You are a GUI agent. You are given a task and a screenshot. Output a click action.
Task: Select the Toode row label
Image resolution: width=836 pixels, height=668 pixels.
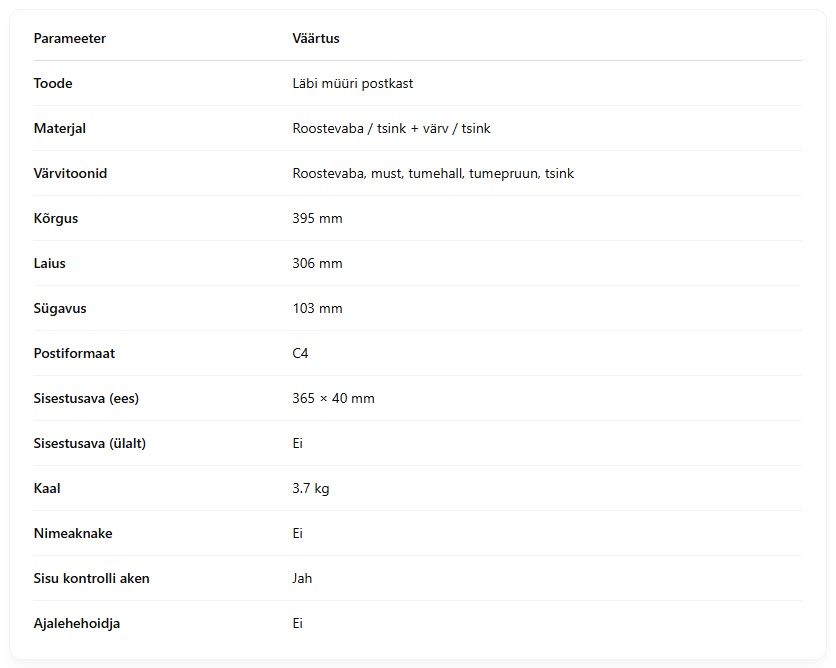click(53, 83)
